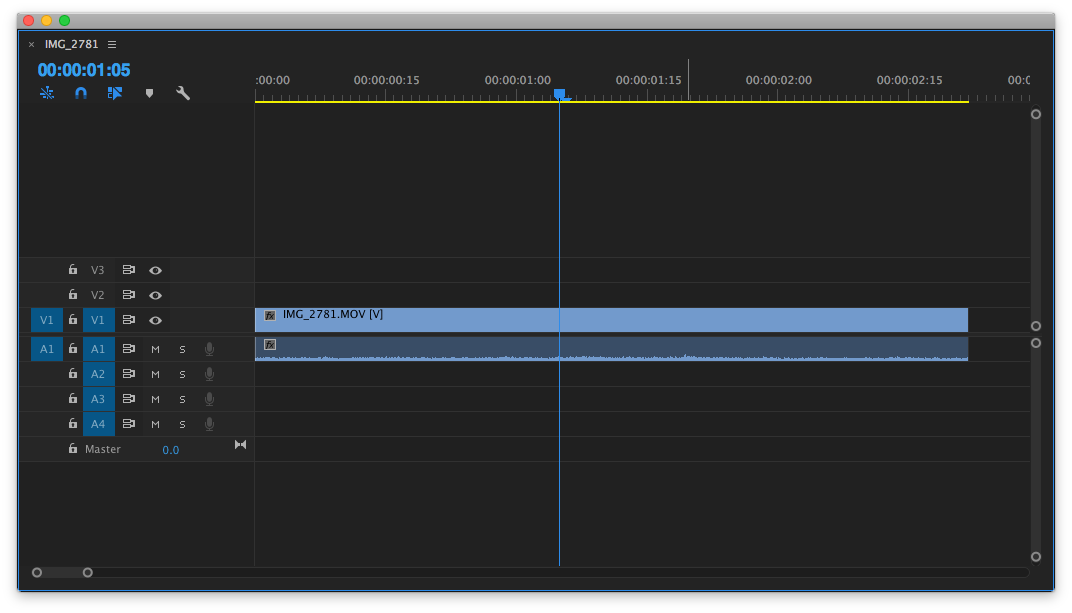Add a marker to the timeline
This screenshot has width=1072, height=613.
(150, 93)
